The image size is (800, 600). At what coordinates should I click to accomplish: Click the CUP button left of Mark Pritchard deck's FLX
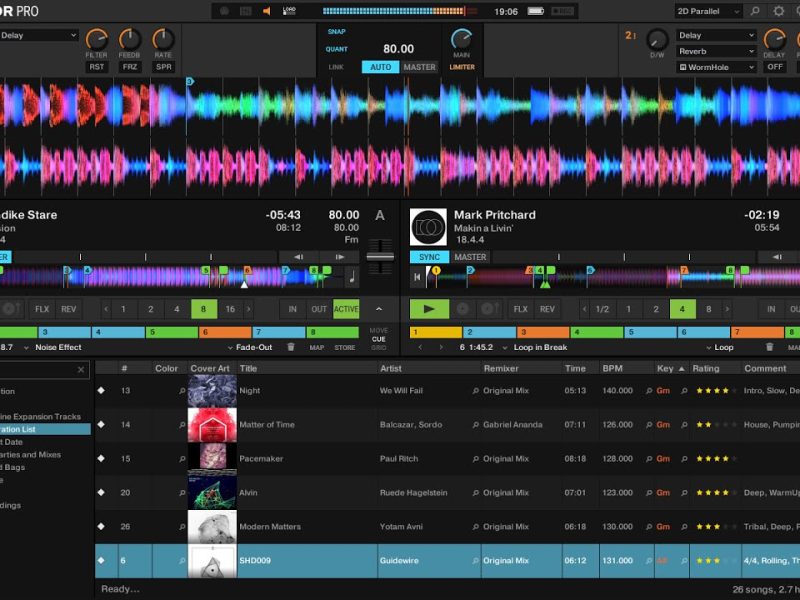point(490,309)
